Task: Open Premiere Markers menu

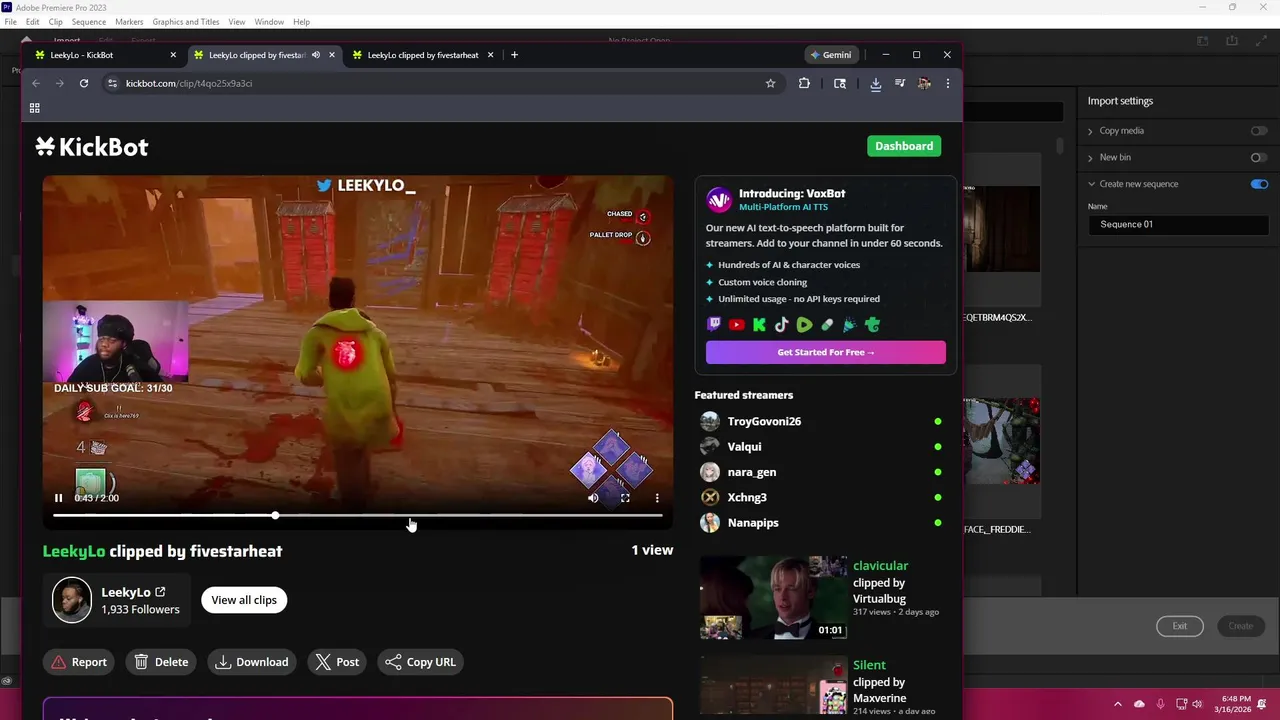Action: [x=129, y=21]
